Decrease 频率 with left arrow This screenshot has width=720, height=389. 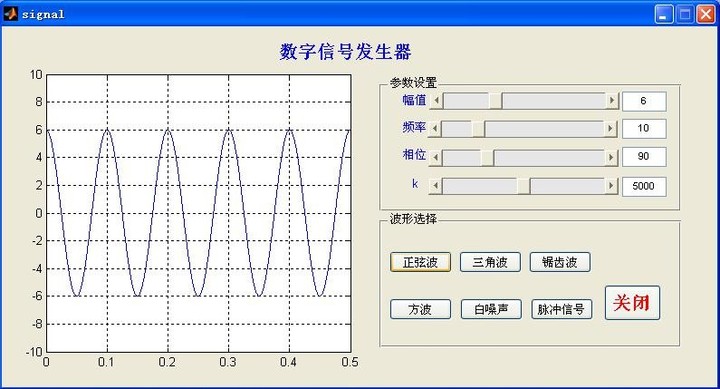pyautogui.click(x=435, y=129)
